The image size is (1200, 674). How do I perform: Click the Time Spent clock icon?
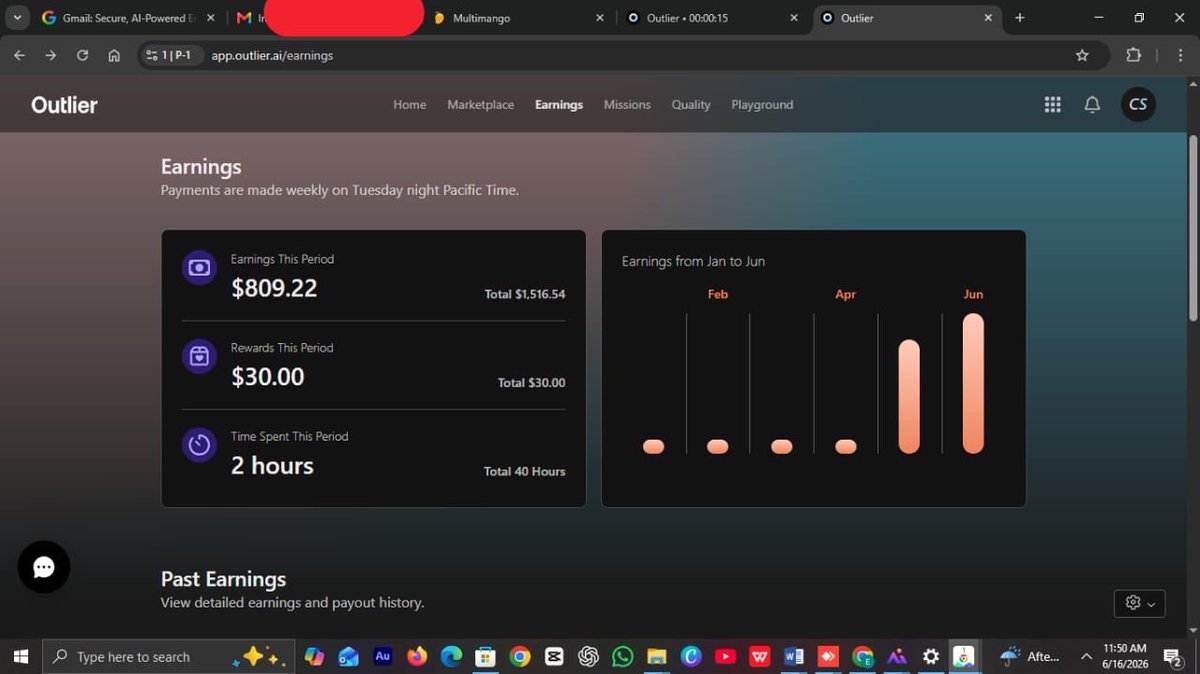tap(199, 445)
